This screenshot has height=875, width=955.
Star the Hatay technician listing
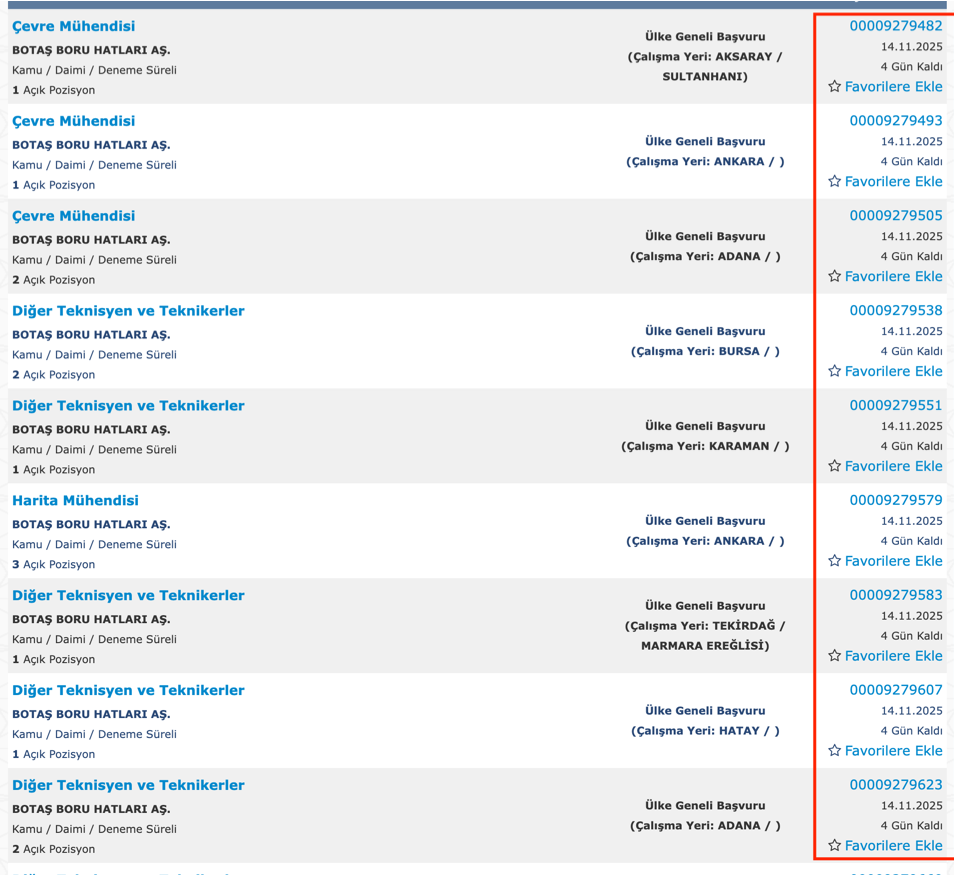pyautogui.click(x=834, y=751)
